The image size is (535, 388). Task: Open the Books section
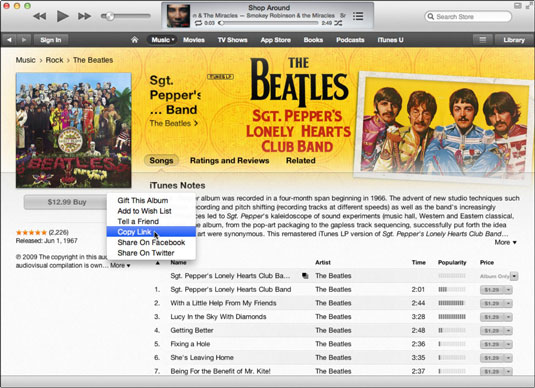313,40
